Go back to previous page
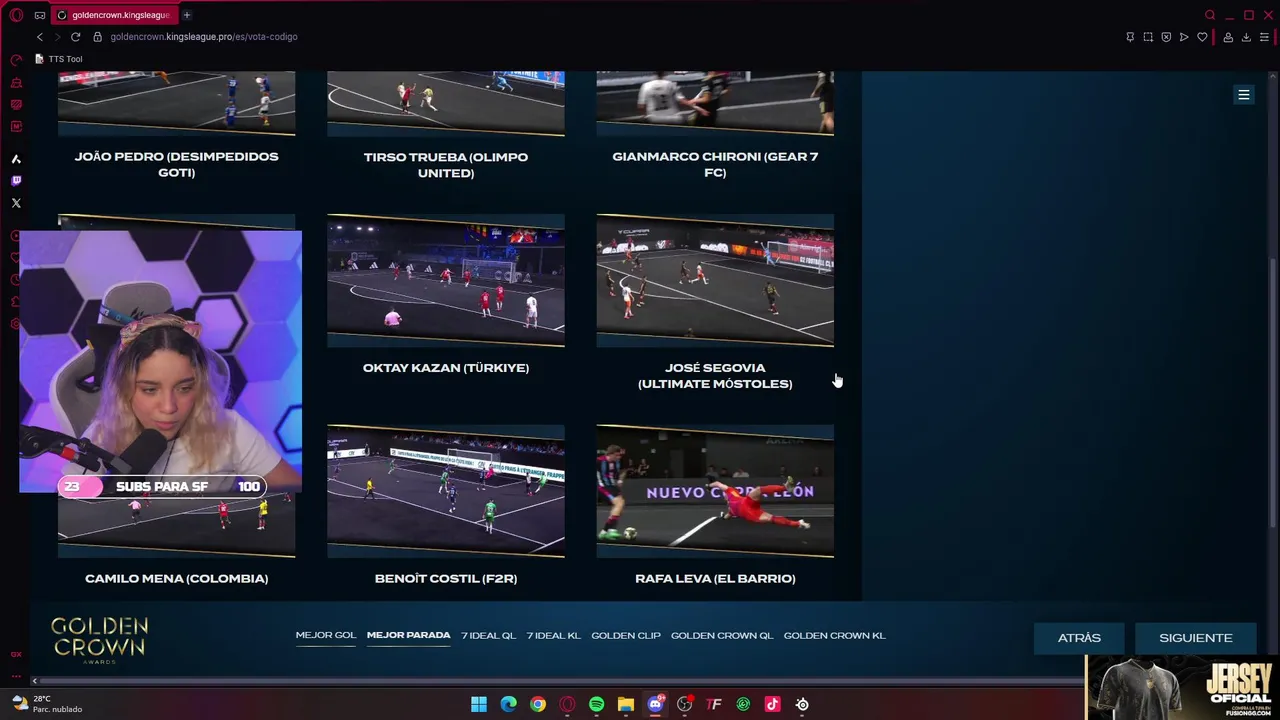Image resolution: width=1280 pixels, height=720 pixels. coord(40,37)
